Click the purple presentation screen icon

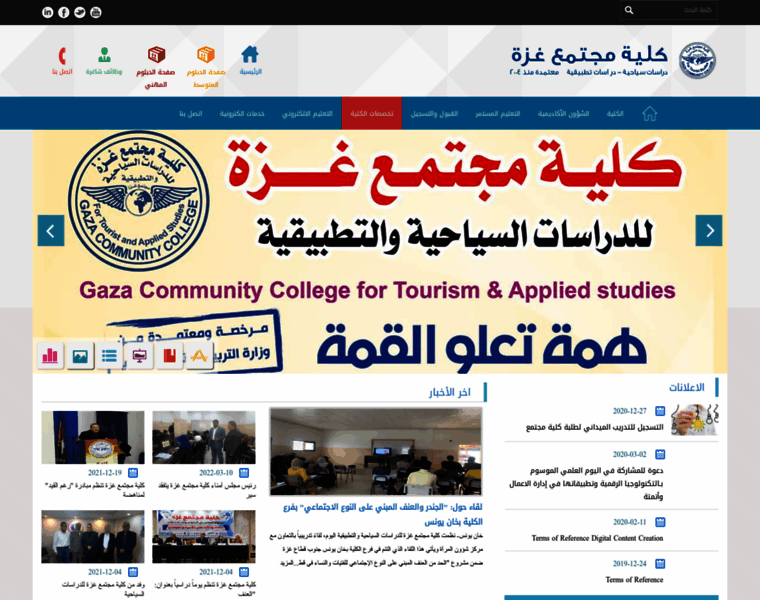tap(140, 356)
